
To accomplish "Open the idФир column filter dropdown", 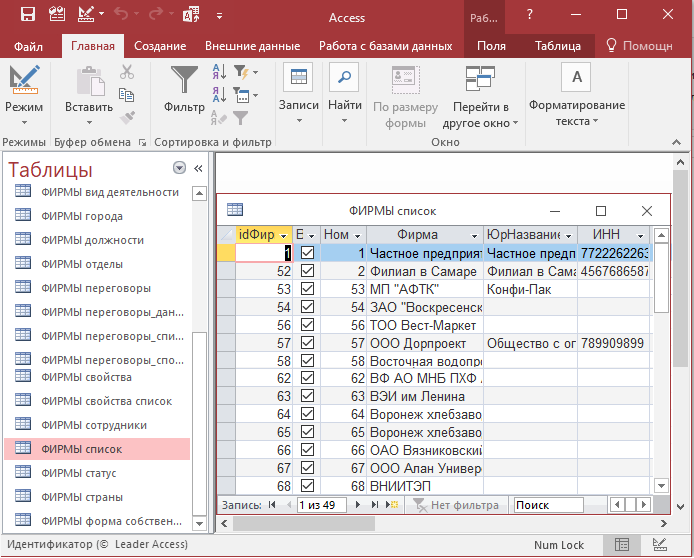I will tap(284, 235).
